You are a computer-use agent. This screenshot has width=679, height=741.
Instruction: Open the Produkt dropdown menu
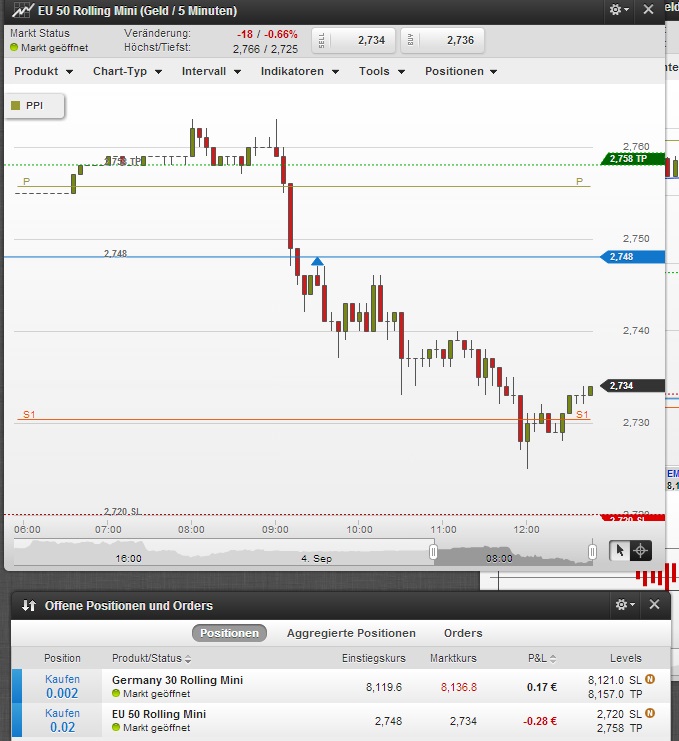tap(43, 72)
